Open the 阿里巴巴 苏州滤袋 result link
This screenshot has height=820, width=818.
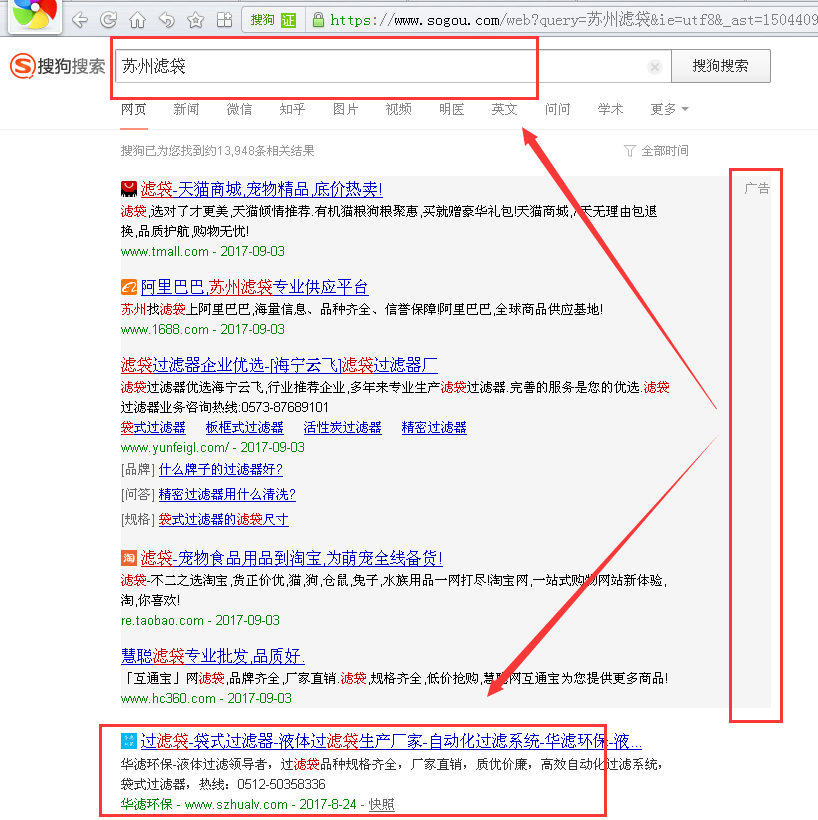pos(254,287)
